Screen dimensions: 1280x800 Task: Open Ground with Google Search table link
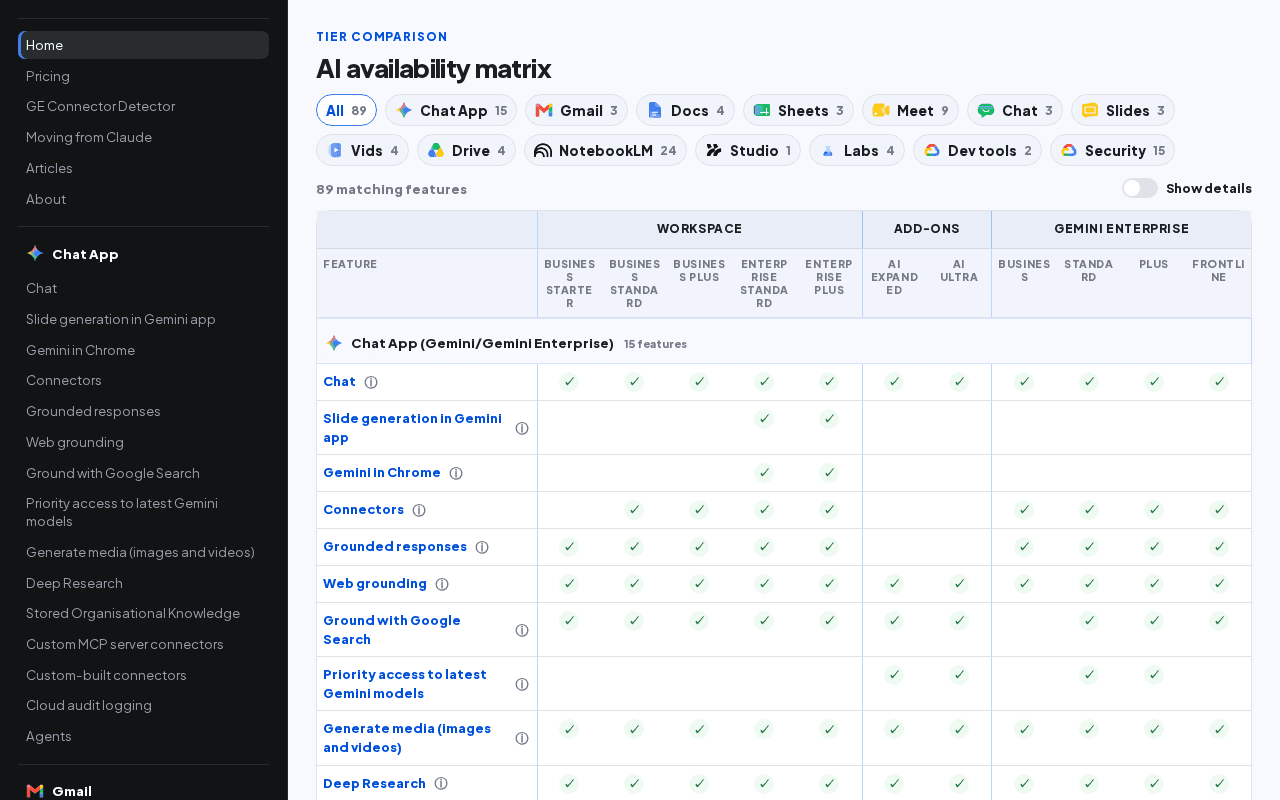click(392, 630)
